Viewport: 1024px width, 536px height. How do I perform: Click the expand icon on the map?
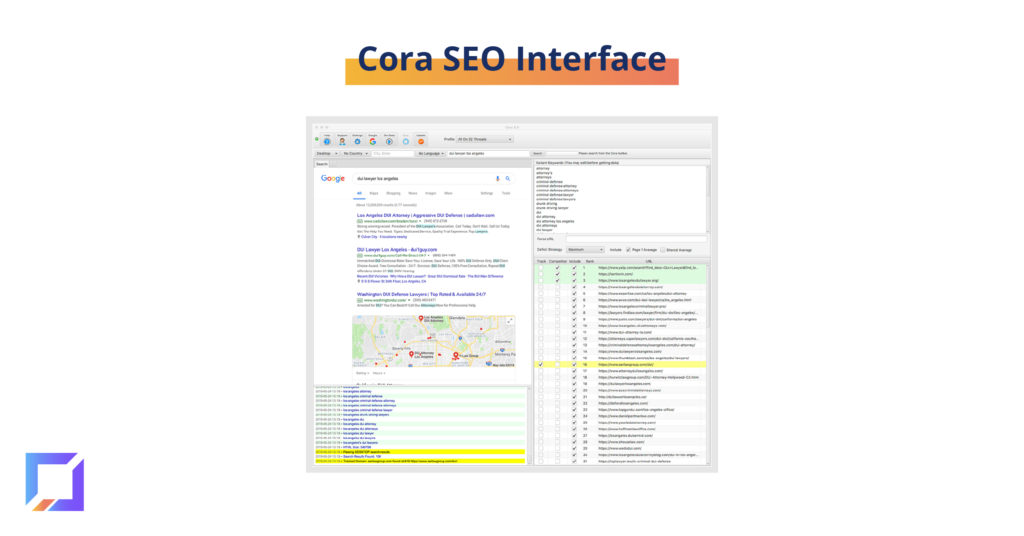[x=509, y=321]
